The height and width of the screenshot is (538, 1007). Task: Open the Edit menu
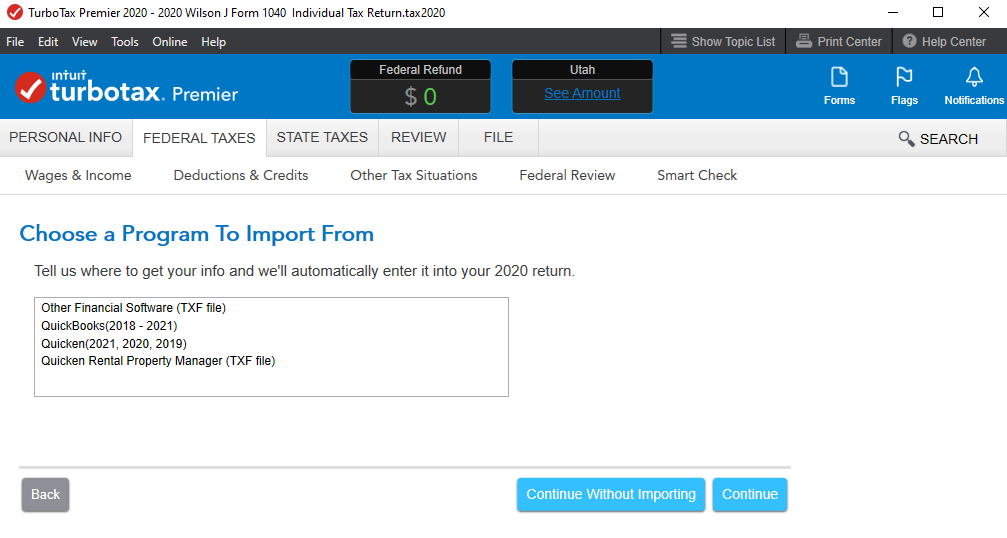coord(48,42)
